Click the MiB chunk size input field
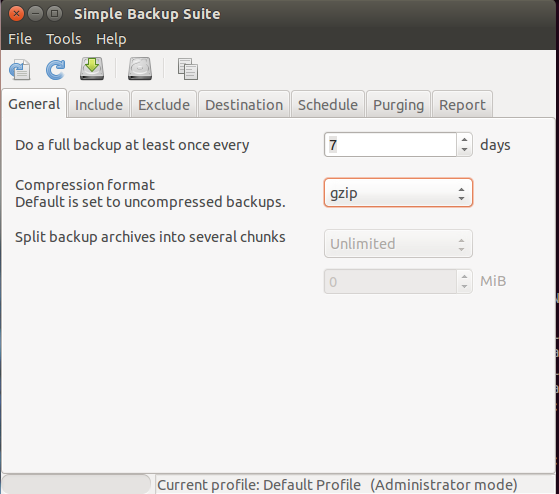The height and width of the screenshot is (494, 559). click(x=390, y=282)
